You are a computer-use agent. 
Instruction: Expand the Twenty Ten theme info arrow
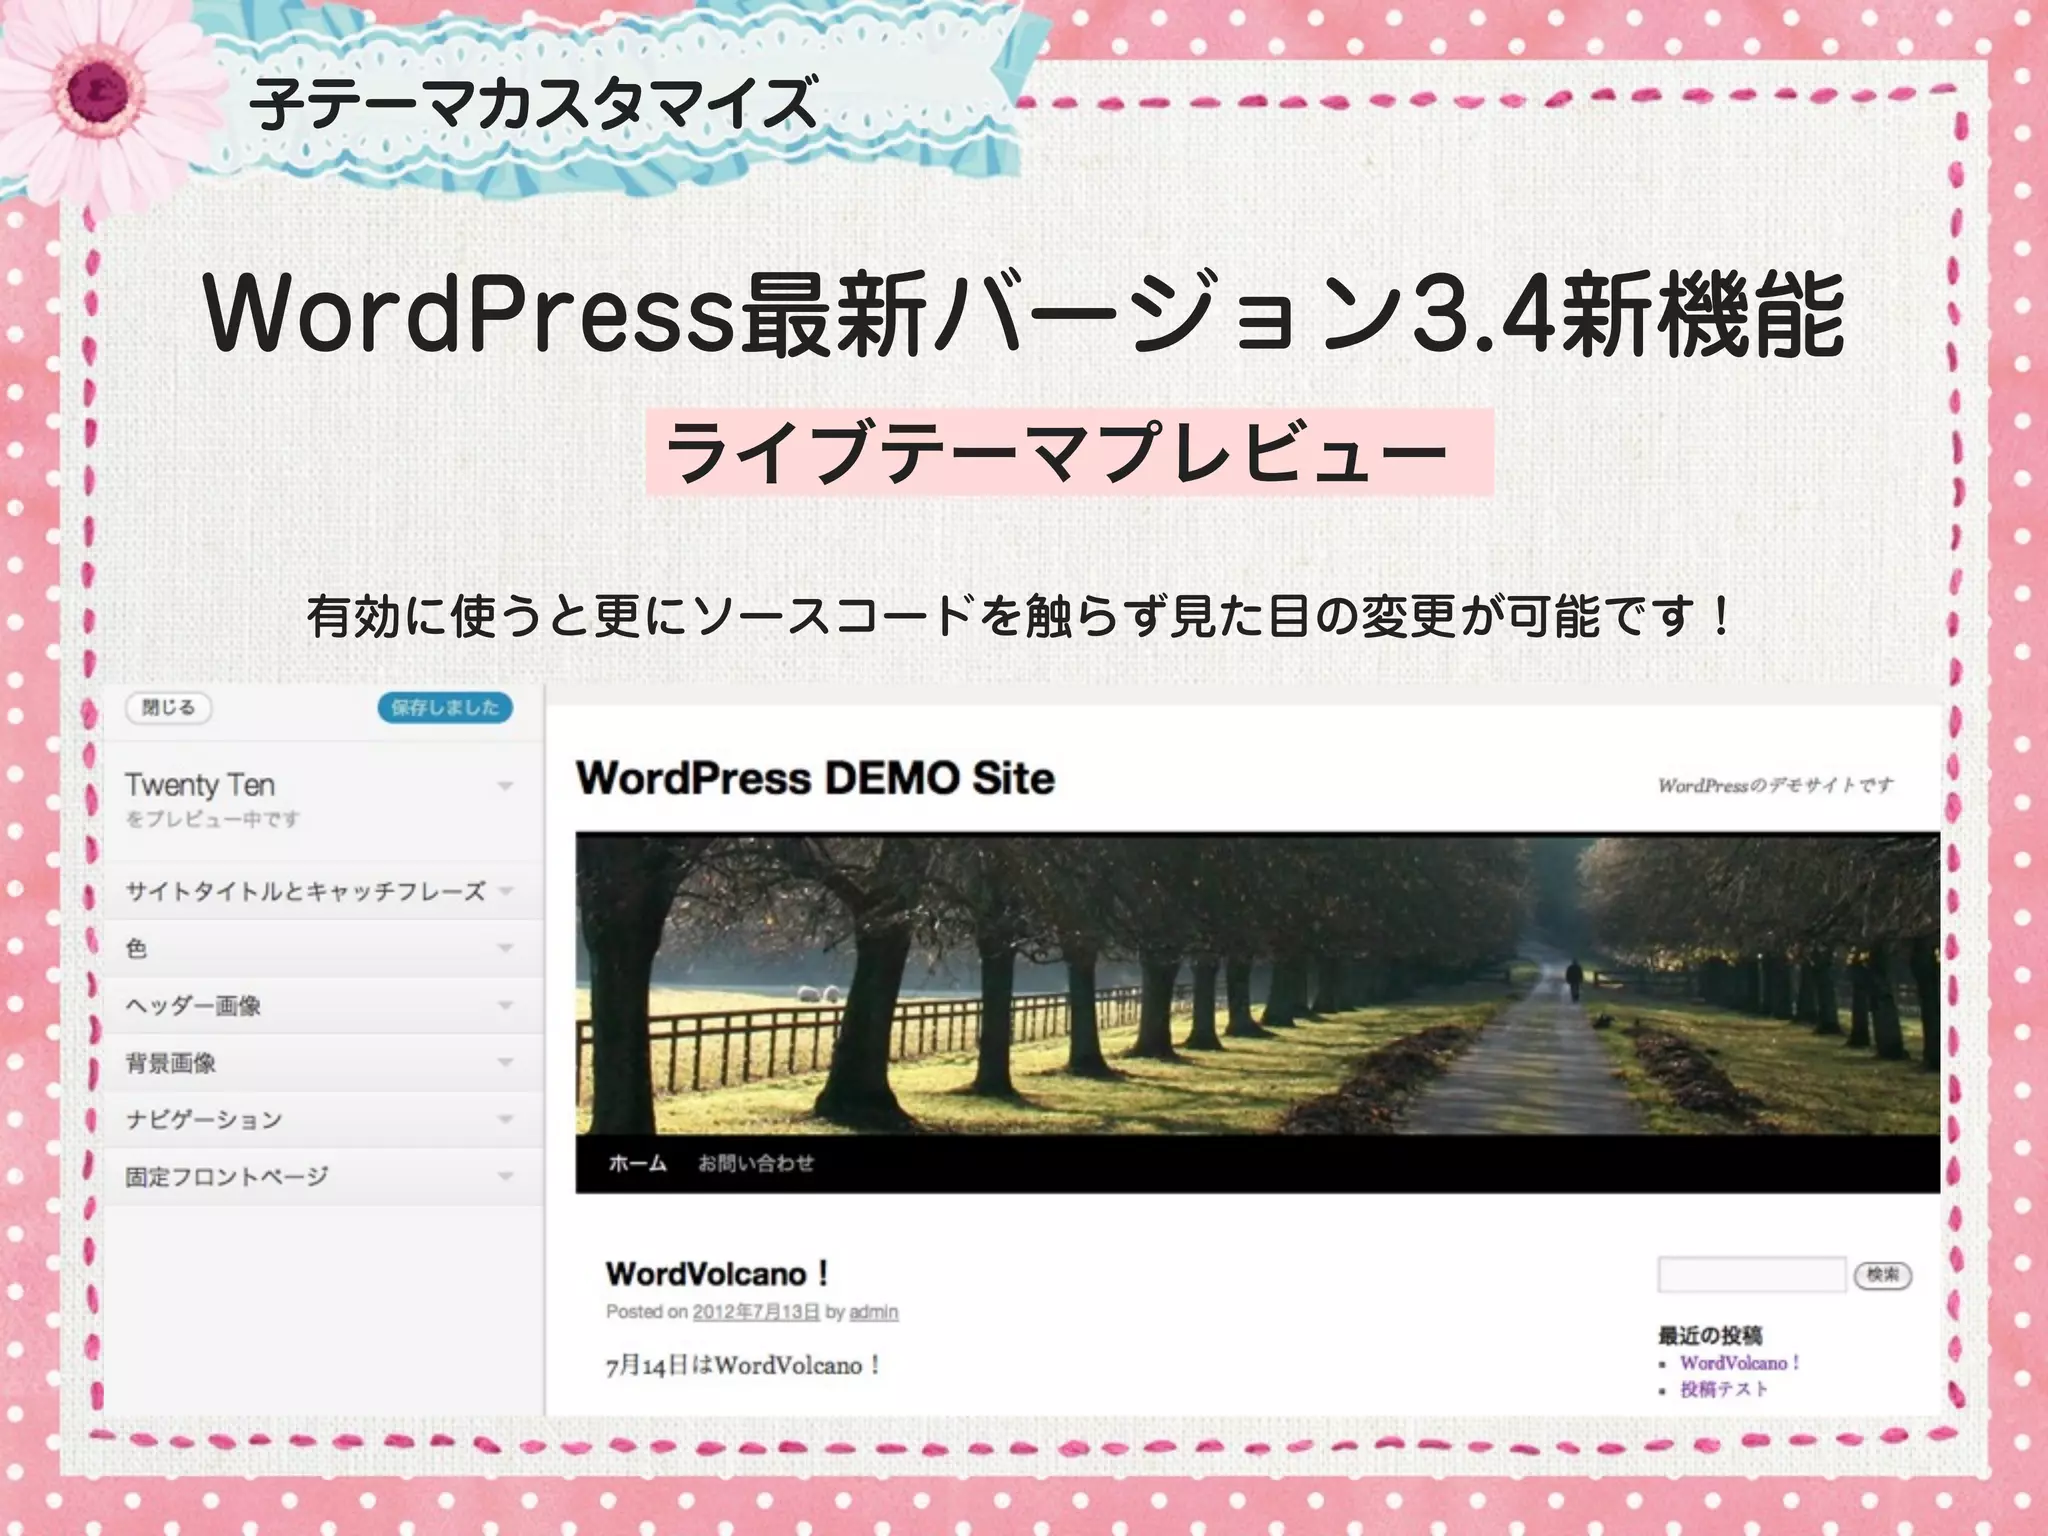[505, 786]
